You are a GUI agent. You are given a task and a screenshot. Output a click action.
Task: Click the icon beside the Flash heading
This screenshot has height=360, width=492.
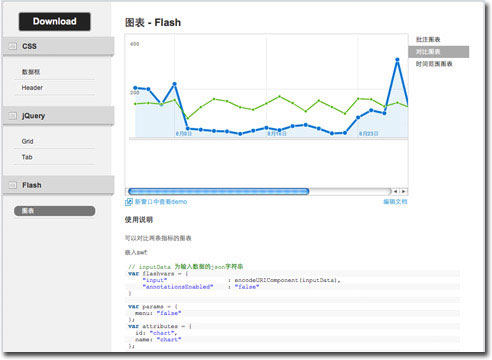[x=13, y=185]
